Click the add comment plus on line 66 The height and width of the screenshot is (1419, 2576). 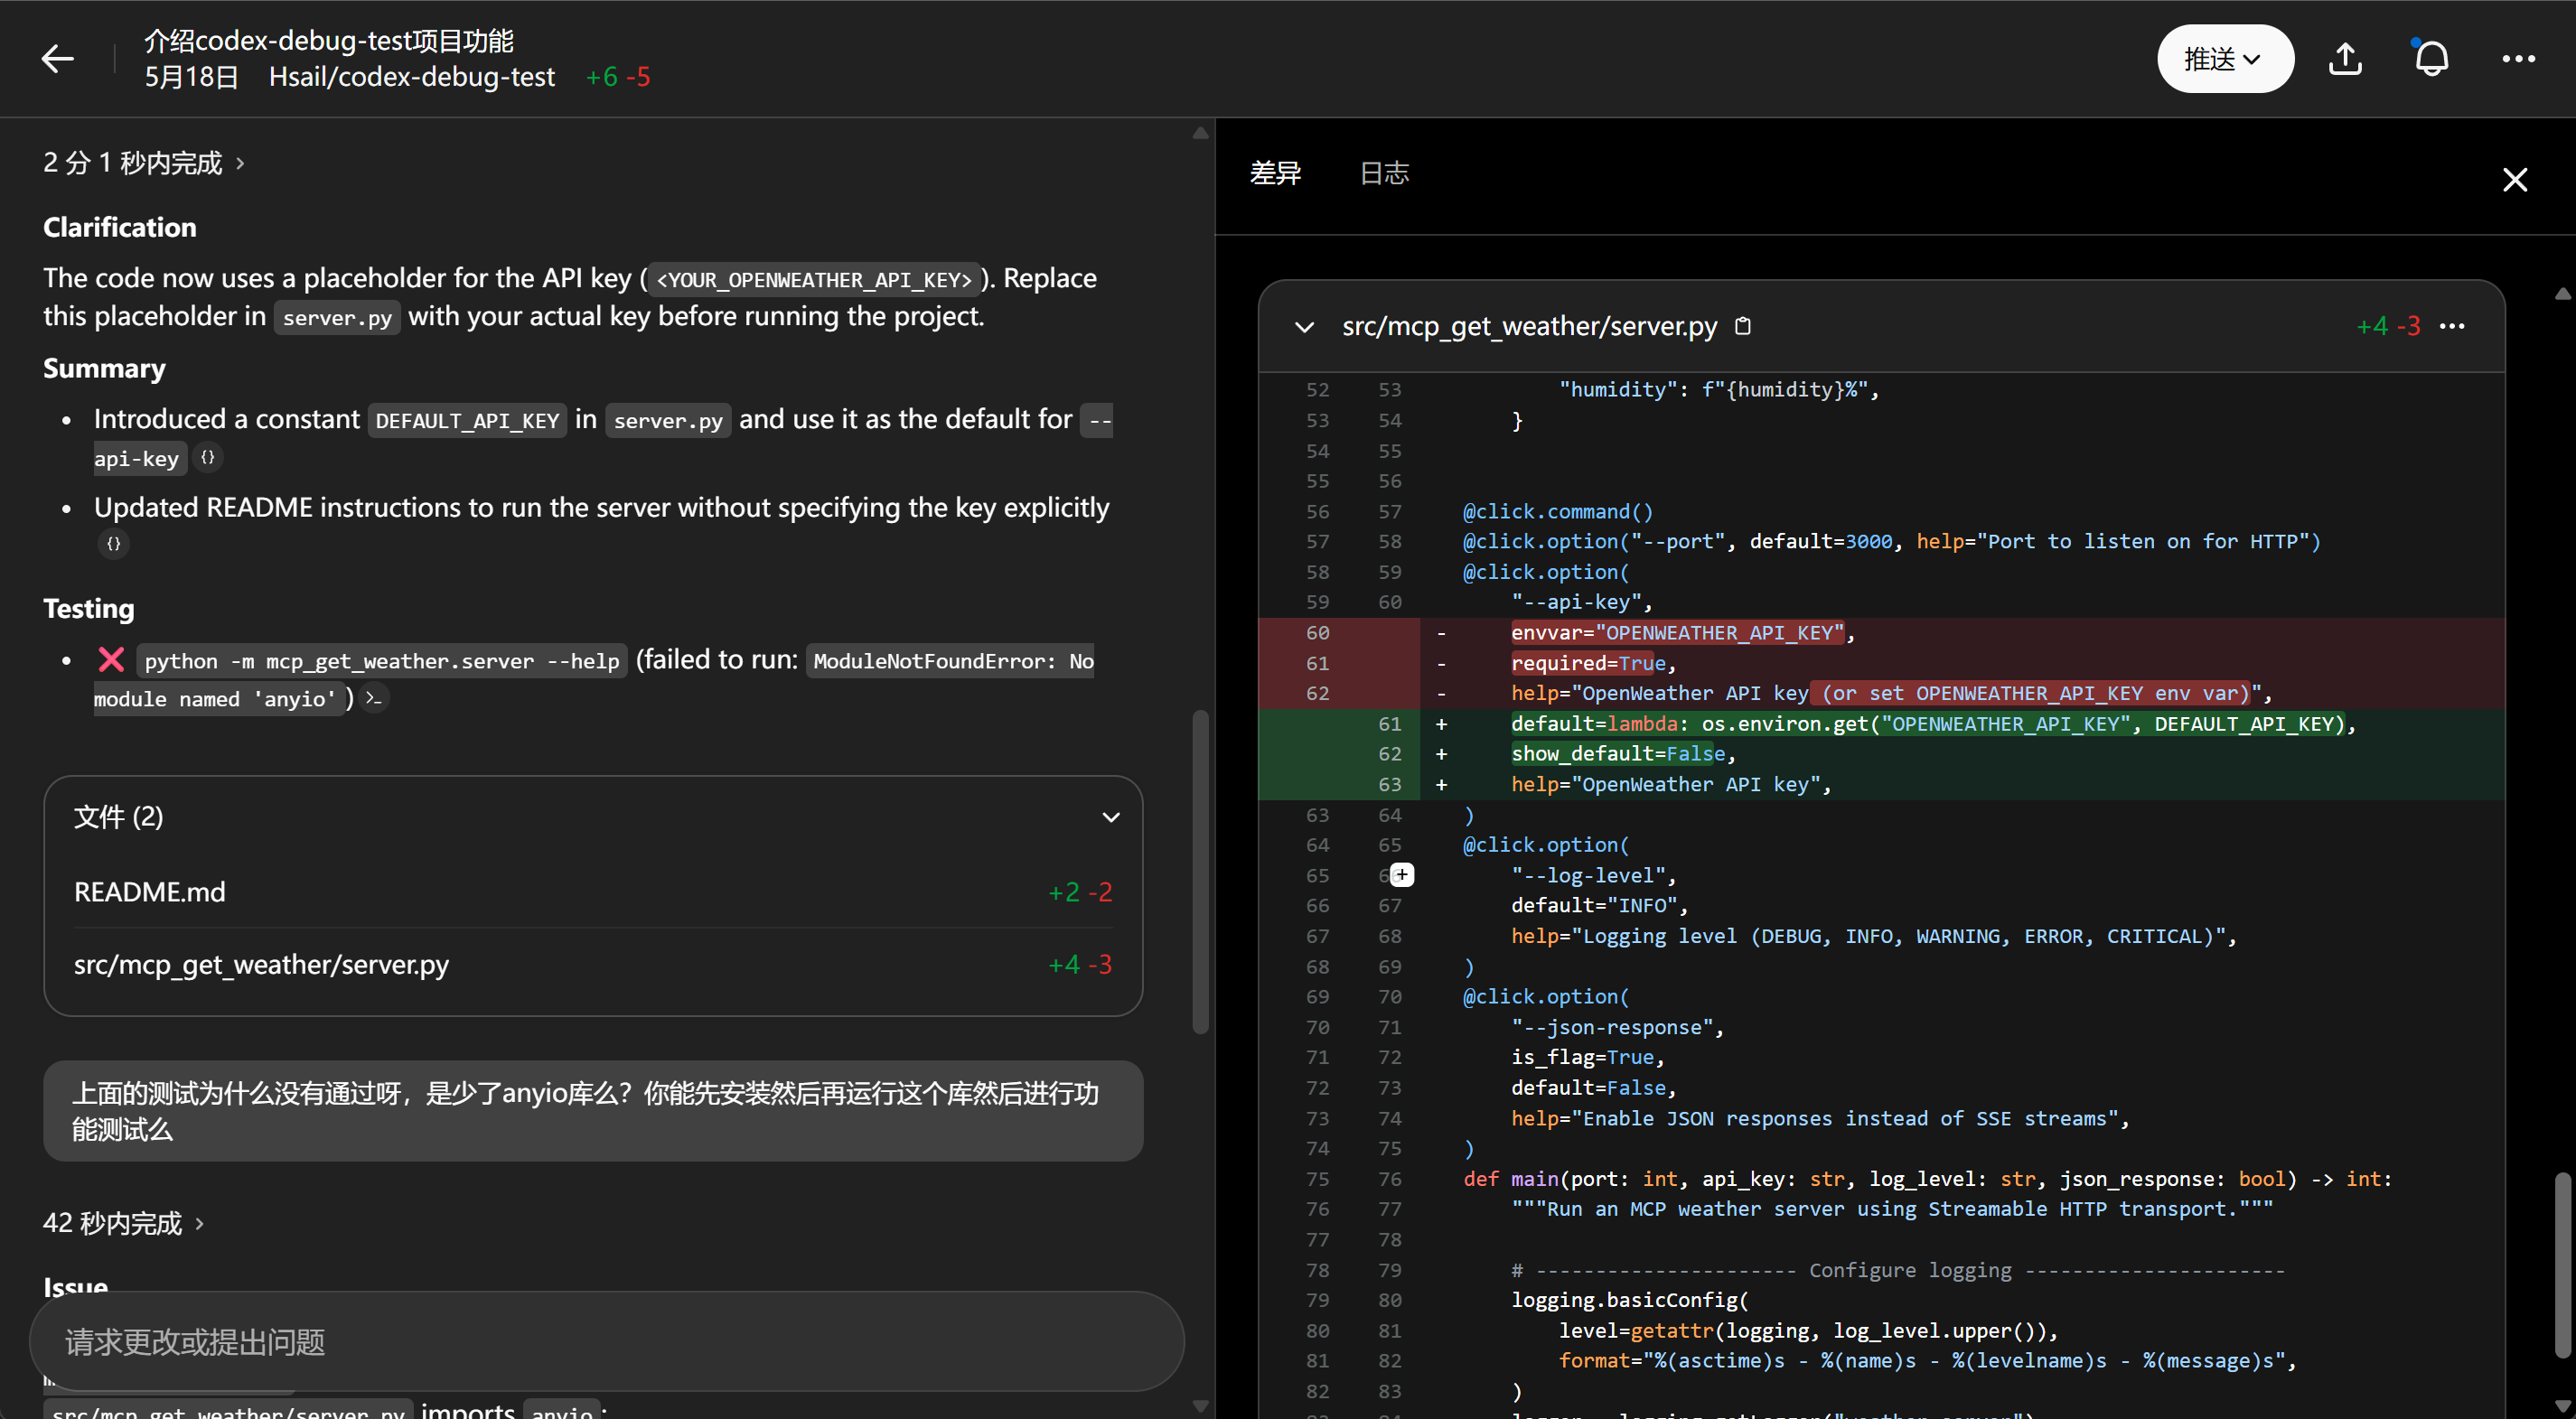(x=1402, y=875)
